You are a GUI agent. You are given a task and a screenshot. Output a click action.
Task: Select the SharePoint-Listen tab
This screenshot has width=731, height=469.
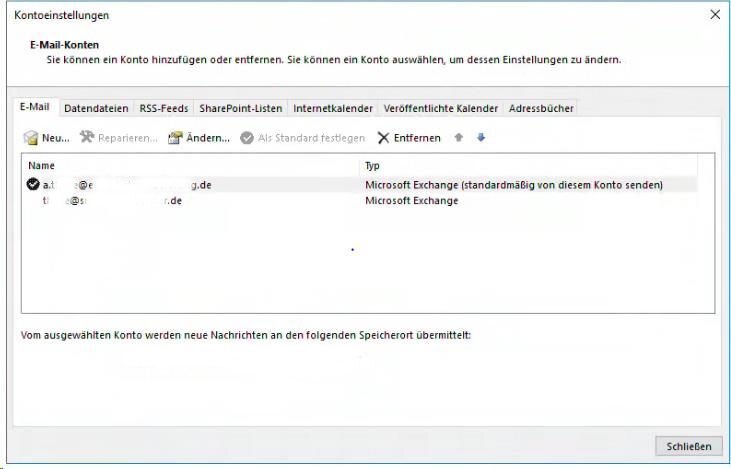(240, 108)
